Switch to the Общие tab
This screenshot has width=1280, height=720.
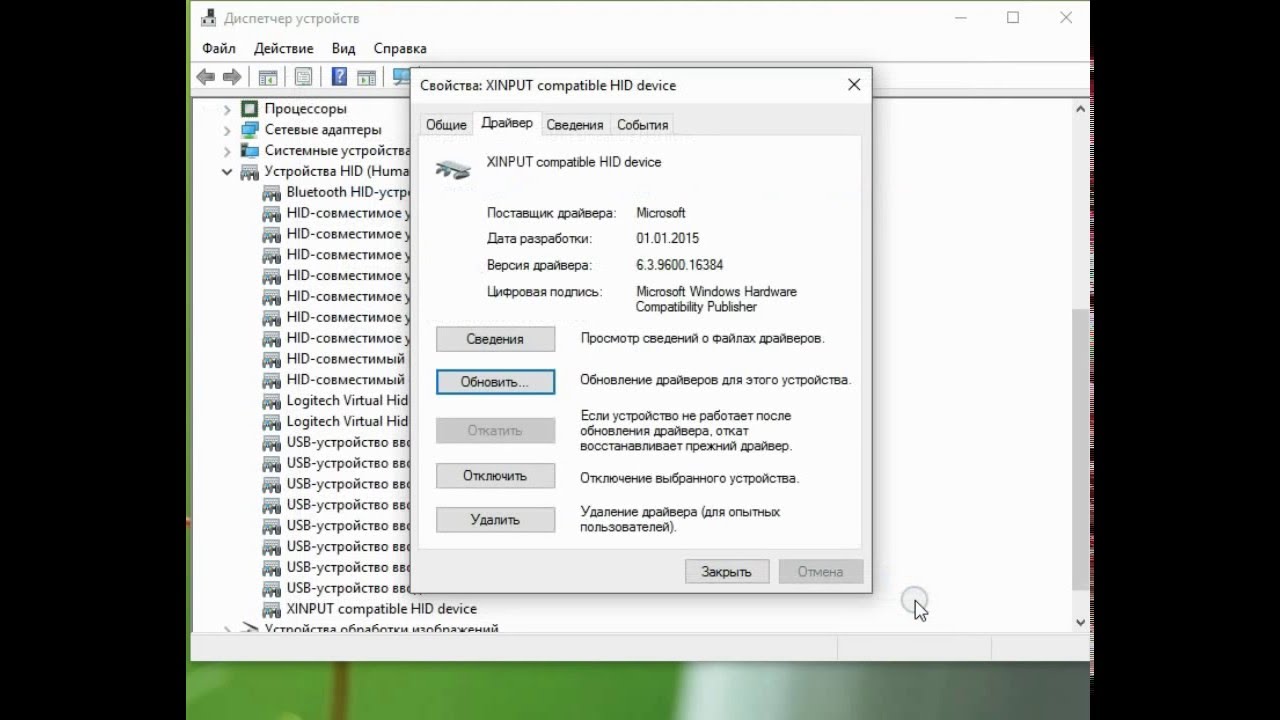point(446,125)
